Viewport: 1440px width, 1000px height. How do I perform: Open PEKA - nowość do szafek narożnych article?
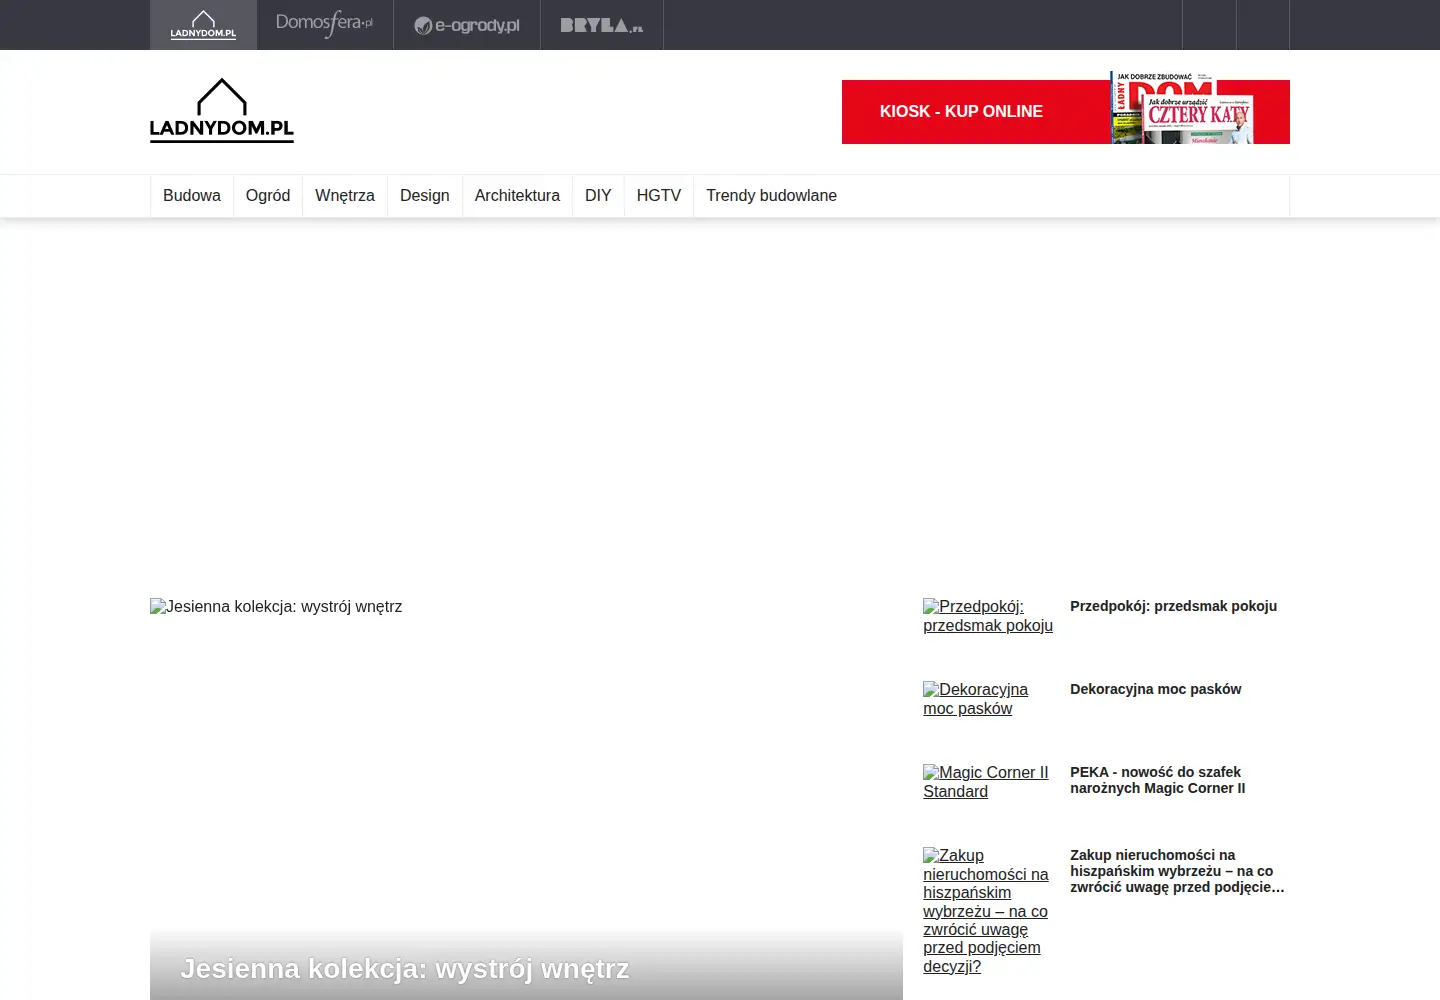pyautogui.click(x=1158, y=780)
